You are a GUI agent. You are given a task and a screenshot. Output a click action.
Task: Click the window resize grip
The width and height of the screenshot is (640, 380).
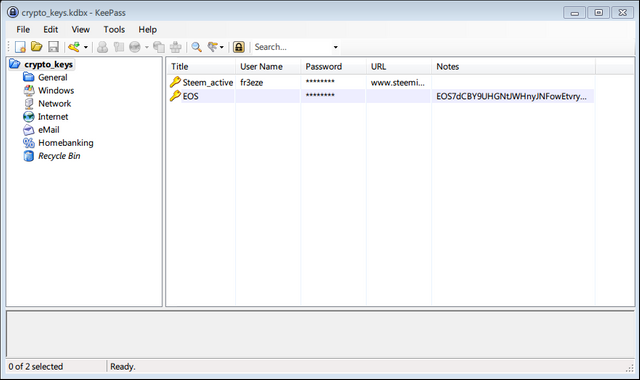[x=630, y=368]
